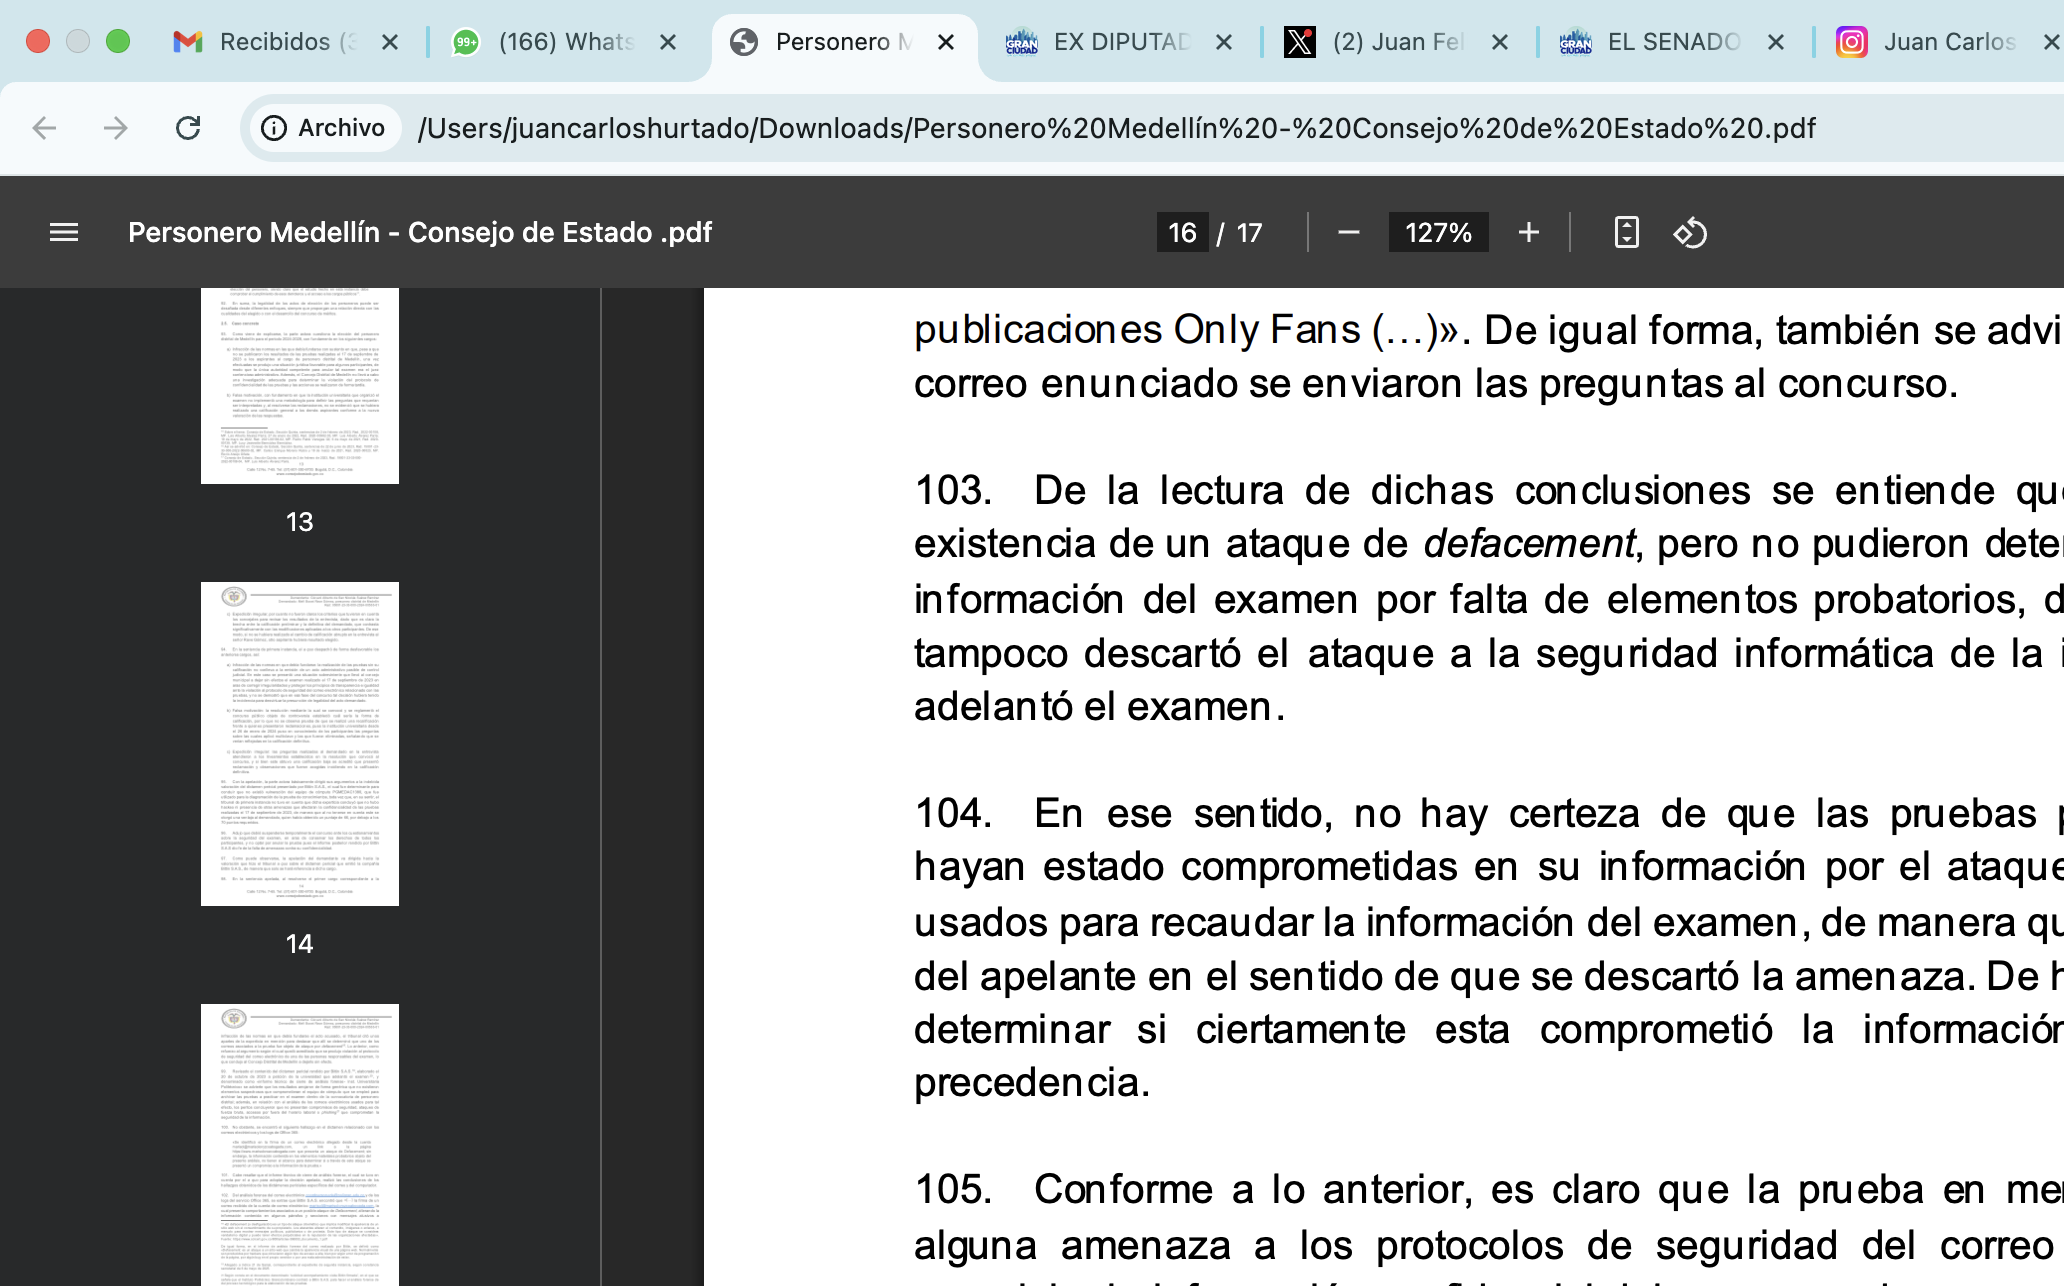
Task: Select the page 14 thumbnail
Action: 299,744
